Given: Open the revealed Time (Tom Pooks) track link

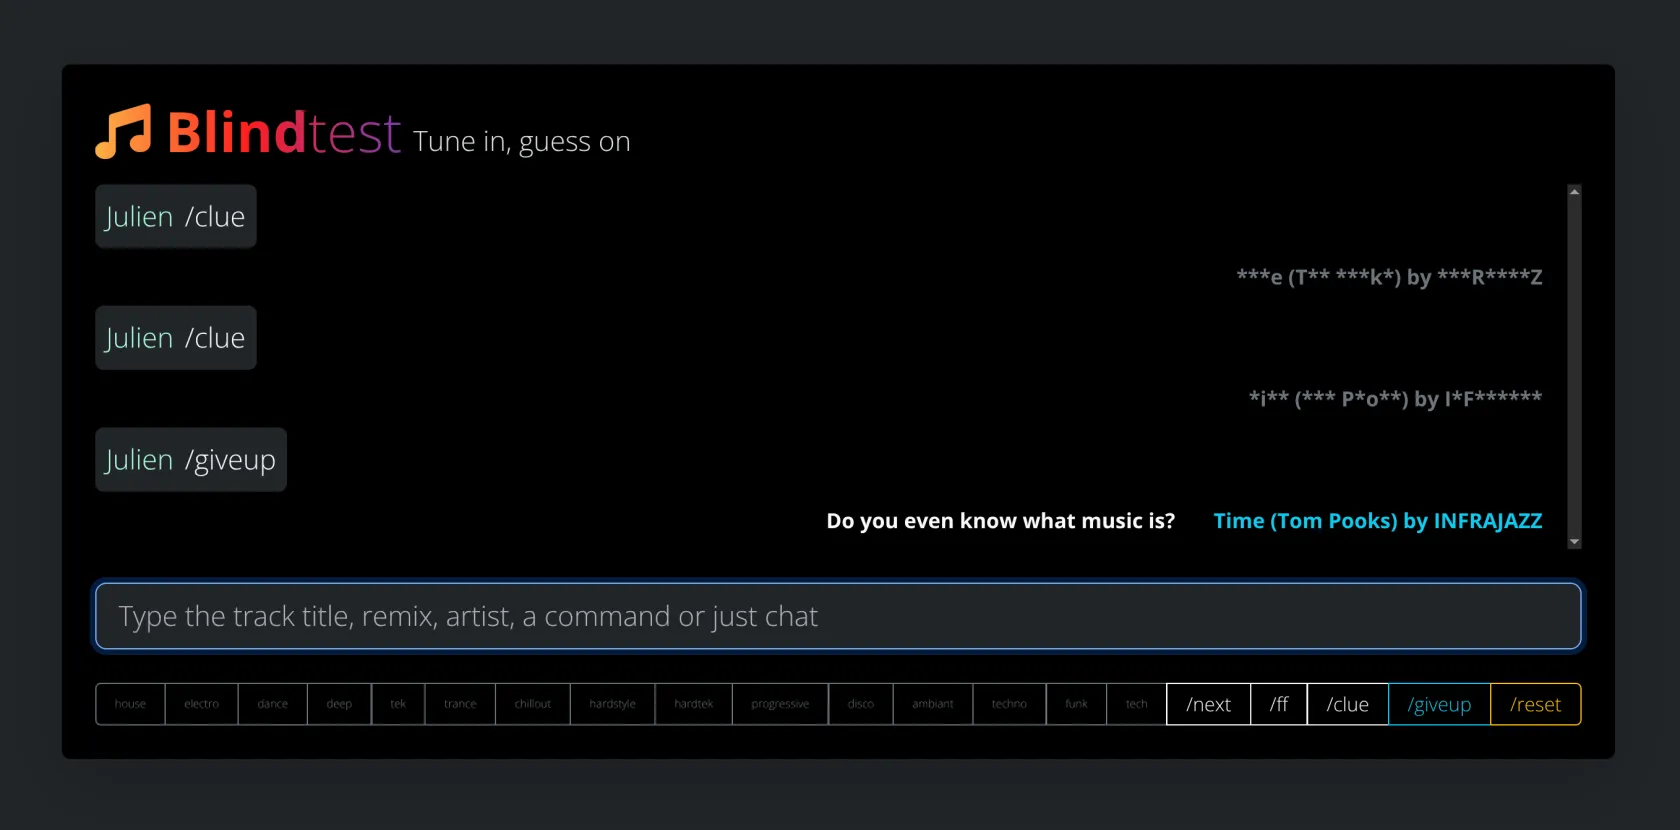Looking at the screenshot, I should (x=1377, y=521).
